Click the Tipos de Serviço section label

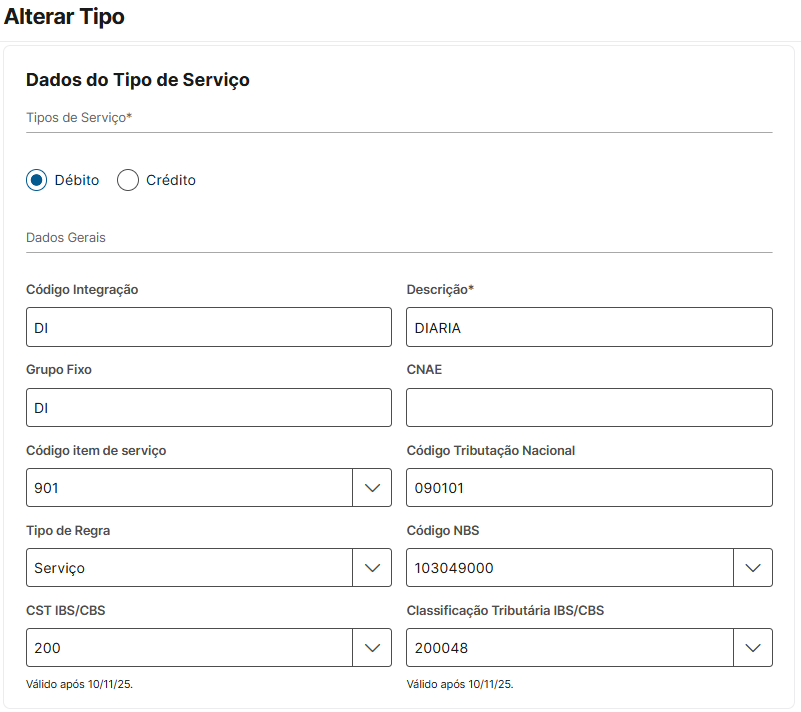tap(79, 118)
